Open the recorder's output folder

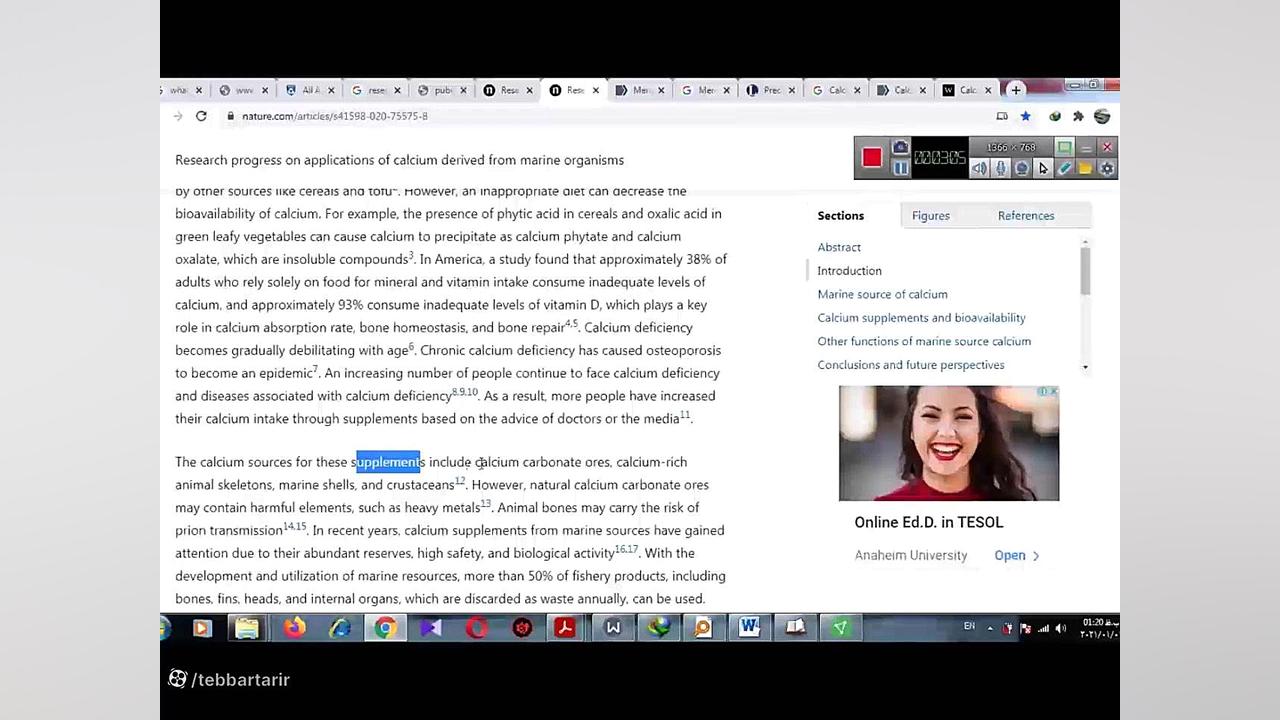coord(1086,169)
